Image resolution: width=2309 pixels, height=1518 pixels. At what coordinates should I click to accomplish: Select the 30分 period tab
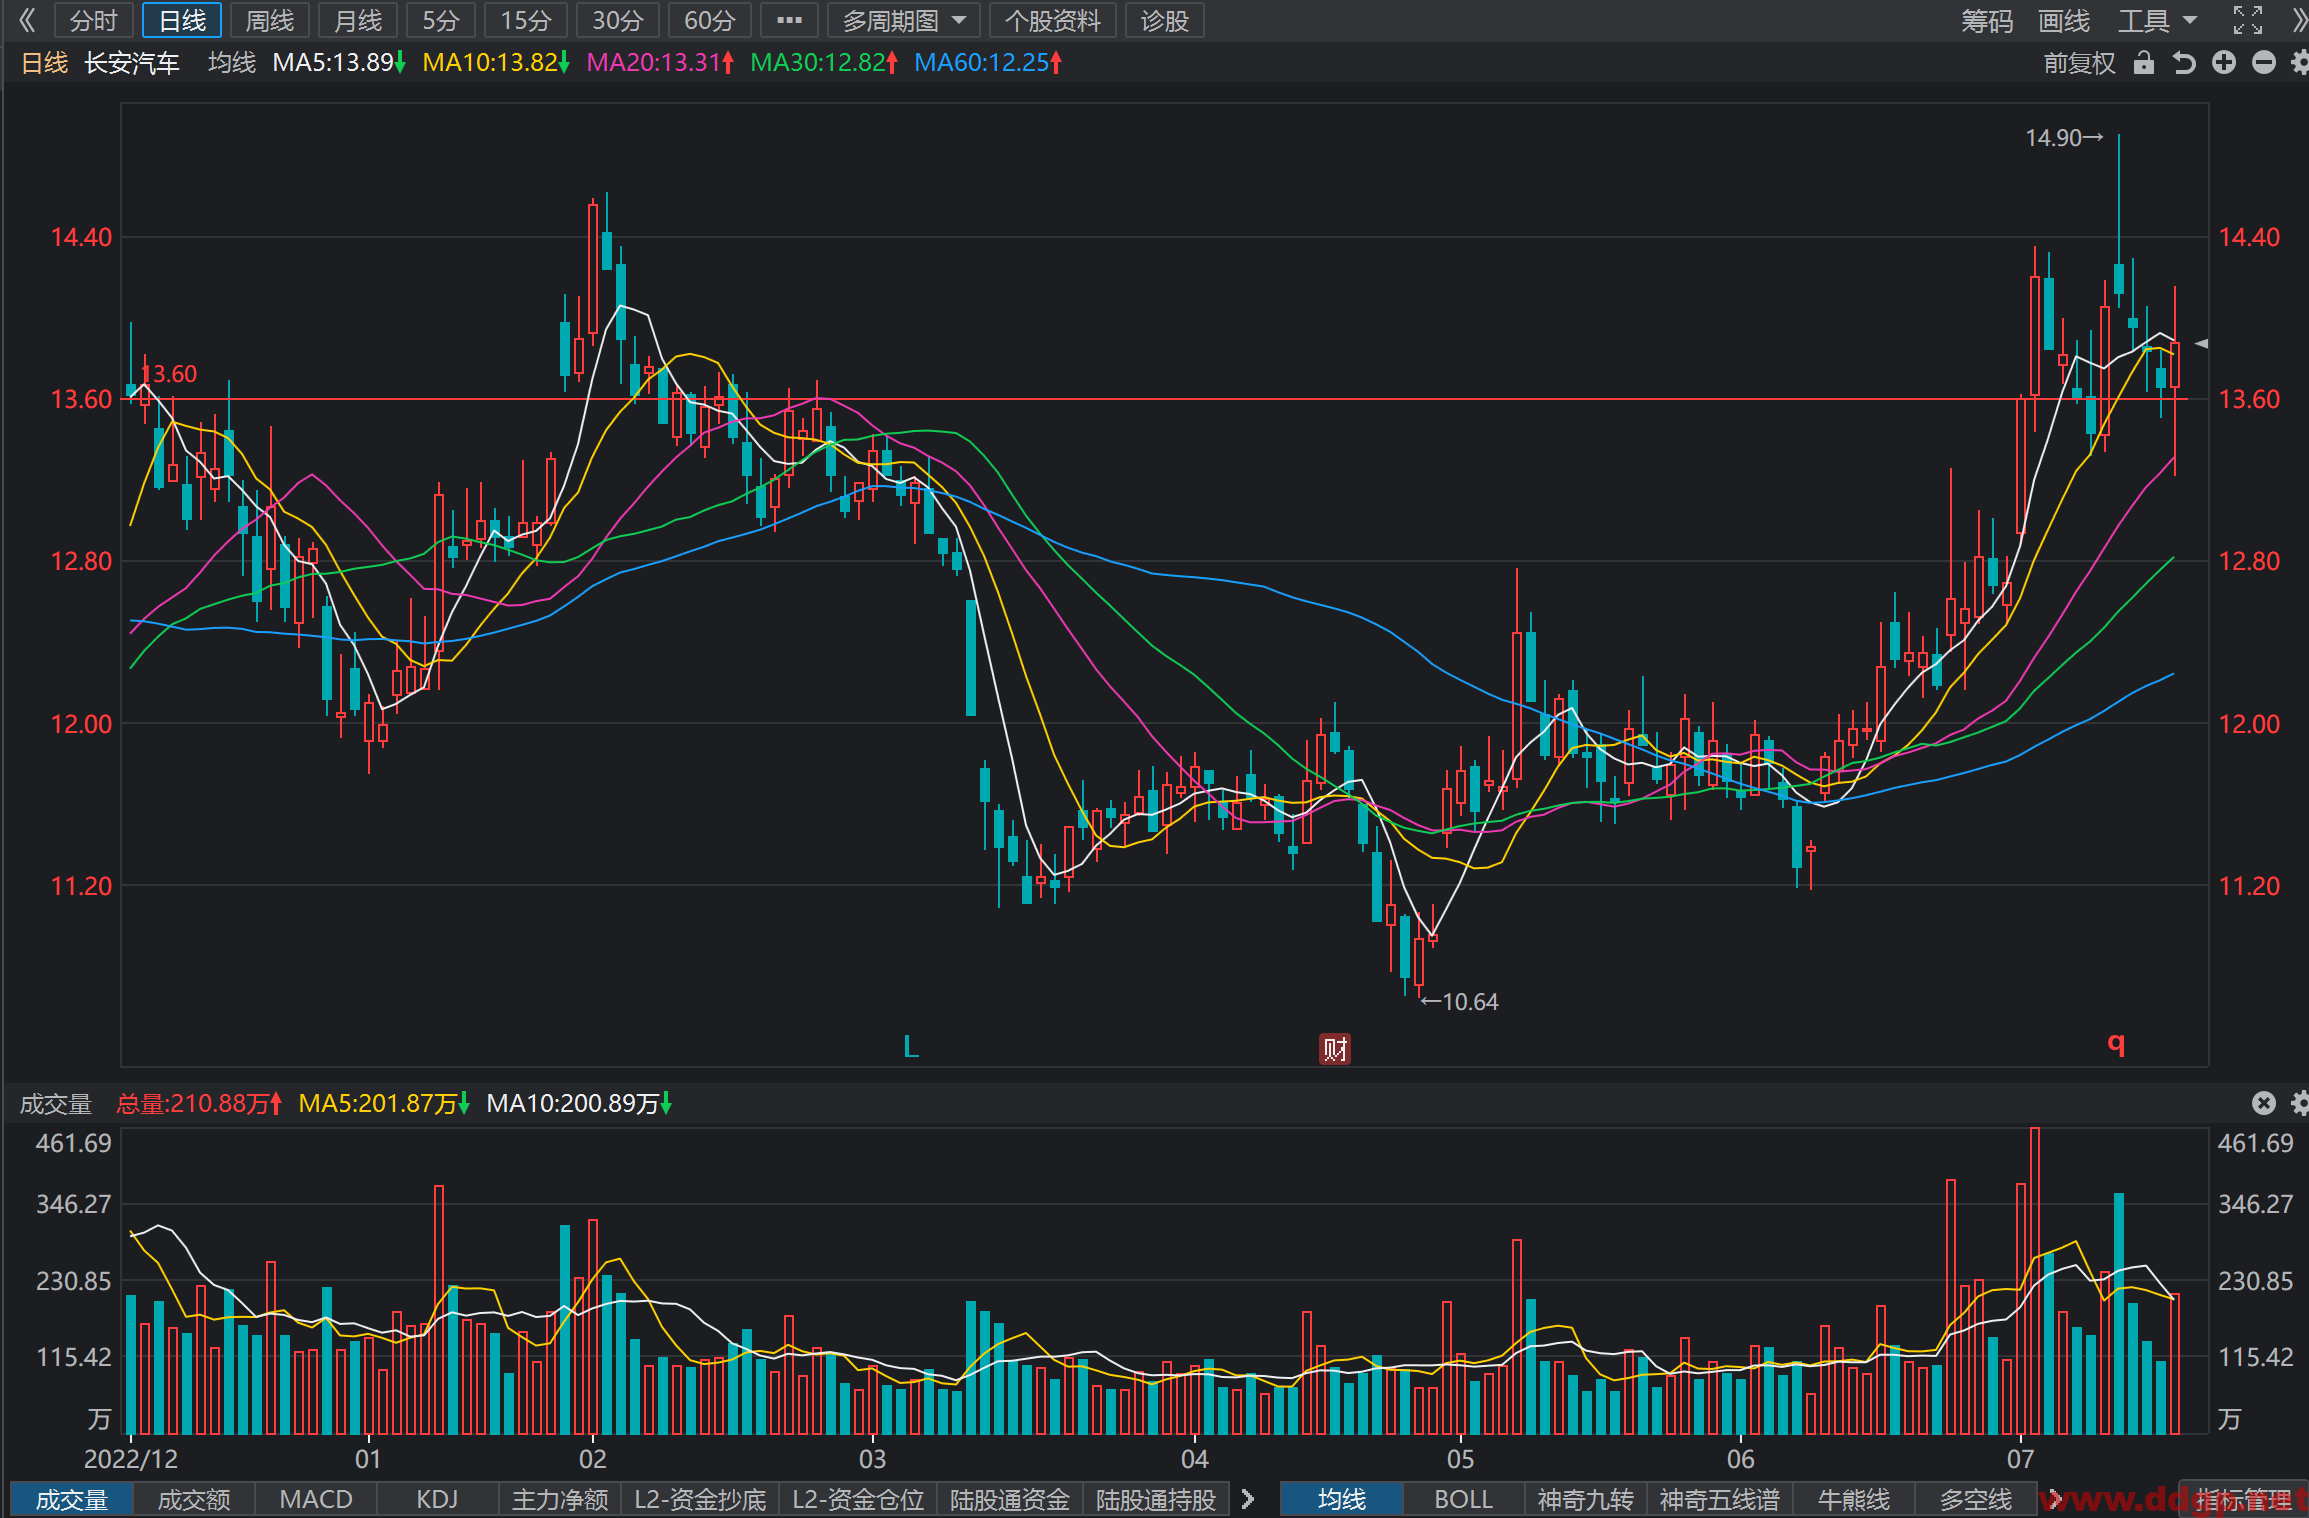click(617, 20)
